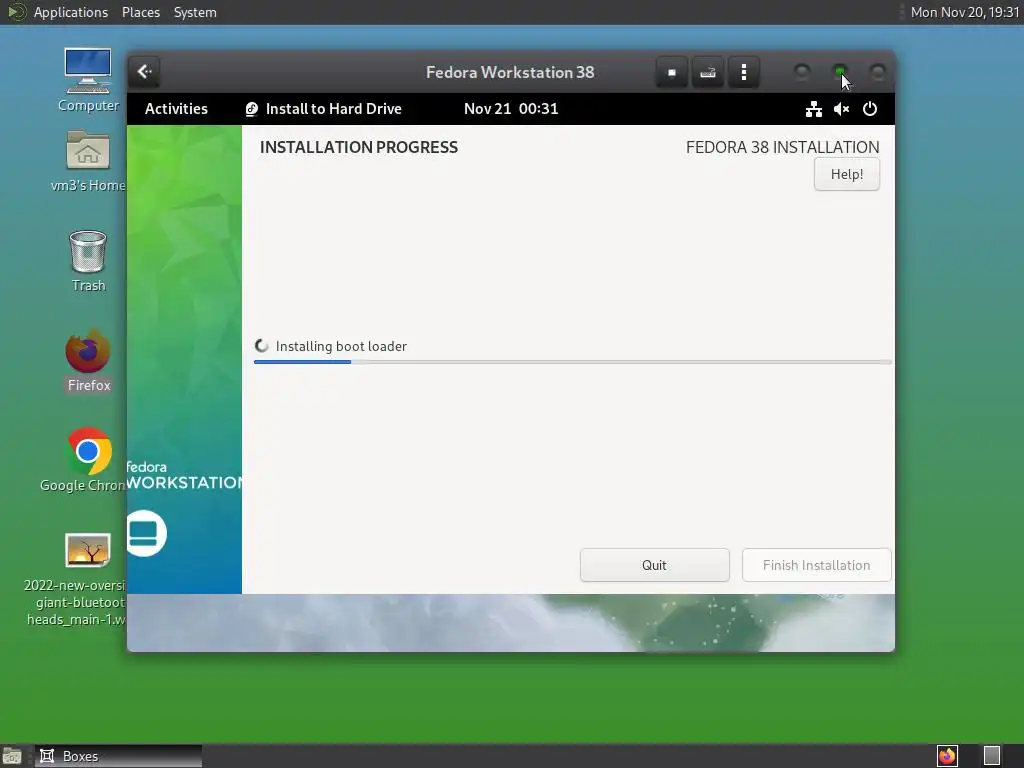Click the muted volume icon
Screen dimensions: 1024x768
click(x=842, y=109)
